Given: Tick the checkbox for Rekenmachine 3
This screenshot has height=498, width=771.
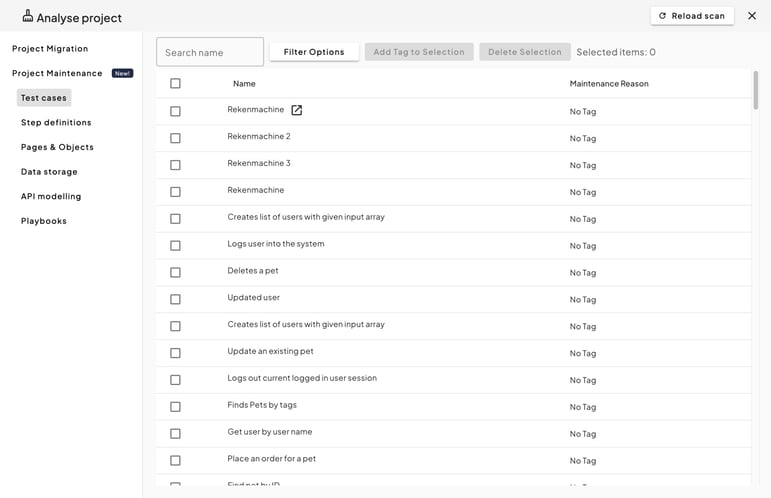Looking at the screenshot, I should point(175,165).
